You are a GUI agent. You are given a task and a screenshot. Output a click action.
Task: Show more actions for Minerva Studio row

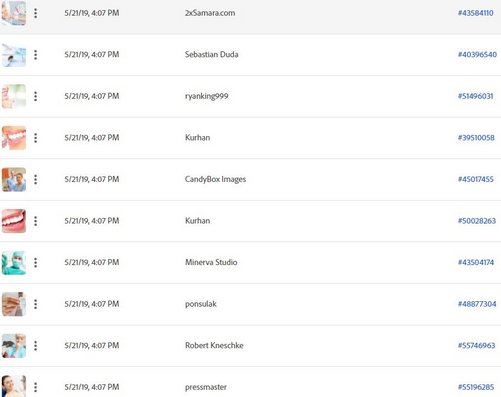point(35,263)
